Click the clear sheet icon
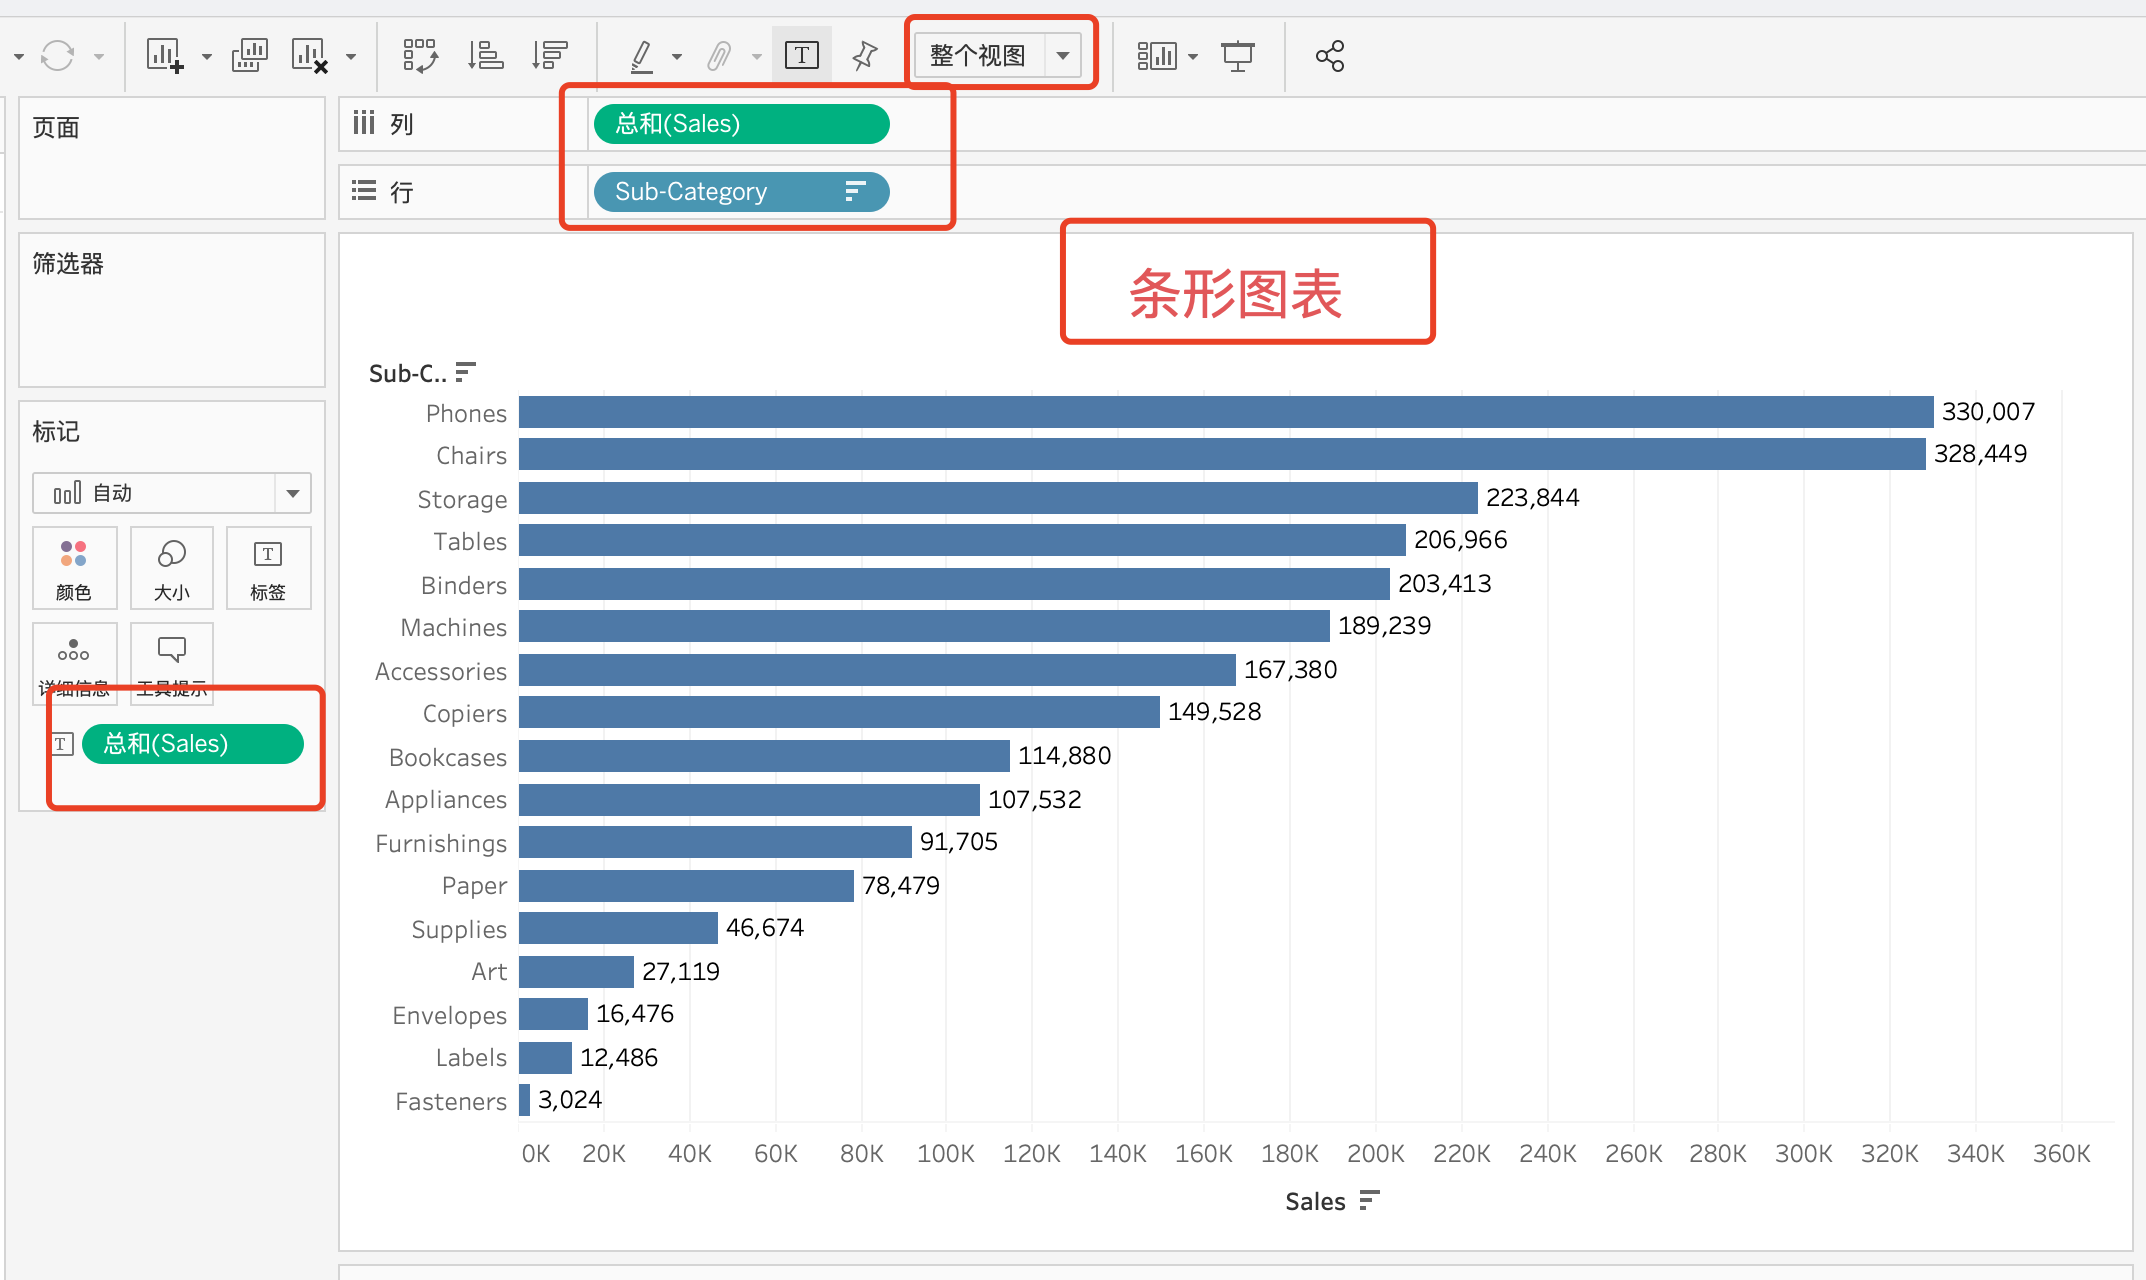The image size is (2146, 1280). point(309,55)
